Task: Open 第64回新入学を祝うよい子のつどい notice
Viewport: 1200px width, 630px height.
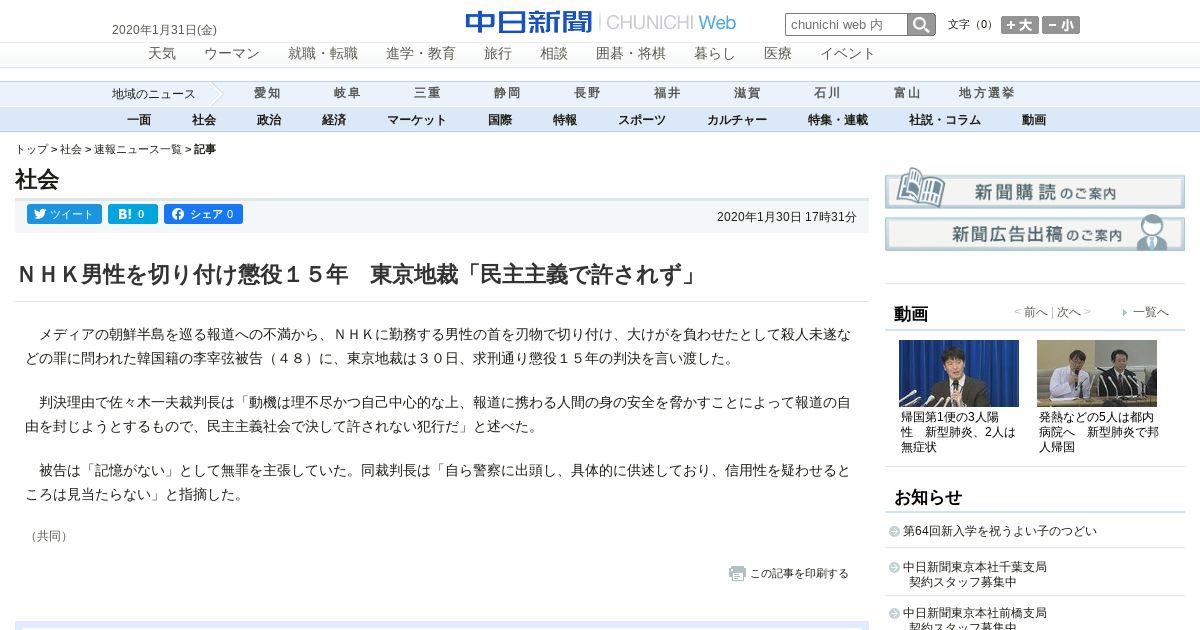Action: click(x=1000, y=531)
